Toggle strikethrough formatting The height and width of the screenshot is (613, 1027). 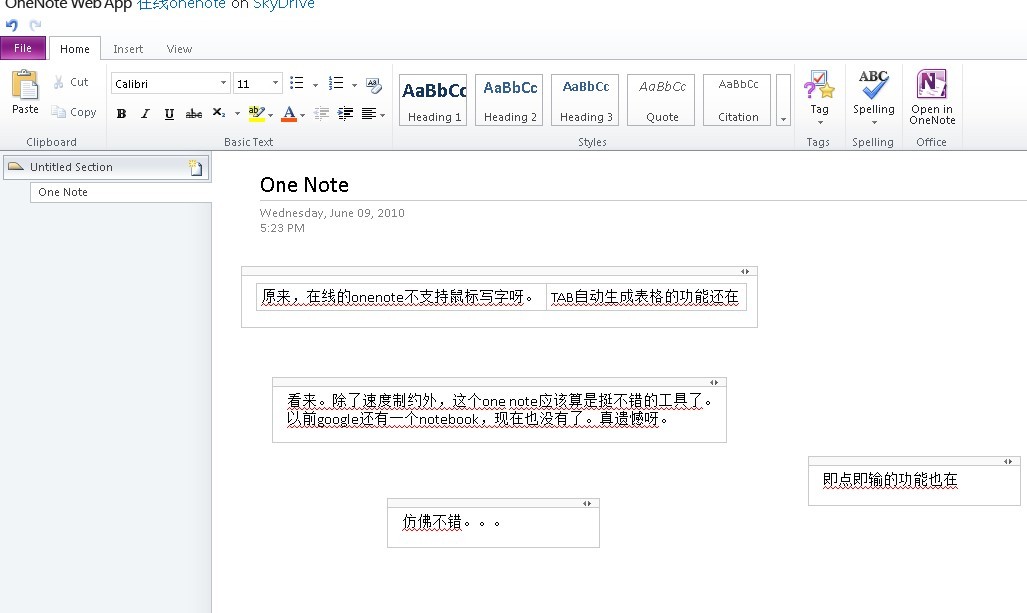[x=194, y=114]
